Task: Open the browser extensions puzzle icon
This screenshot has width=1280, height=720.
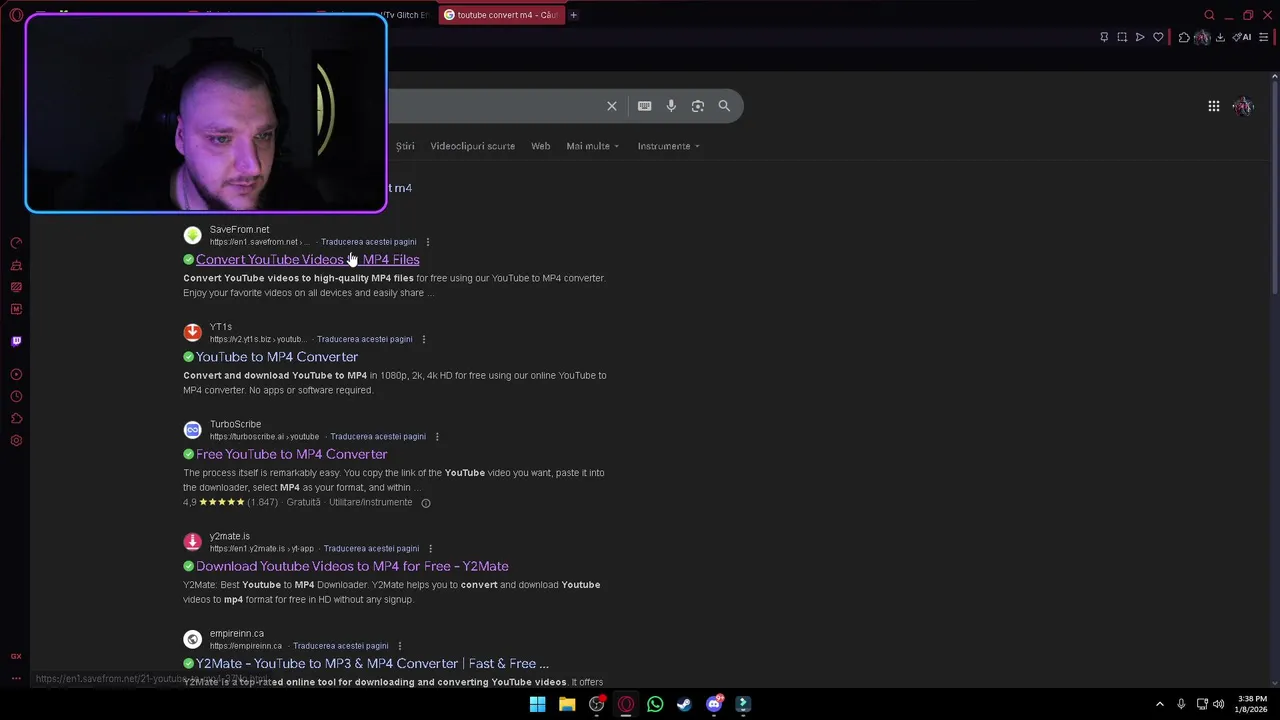Action: click(x=1184, y=37)
